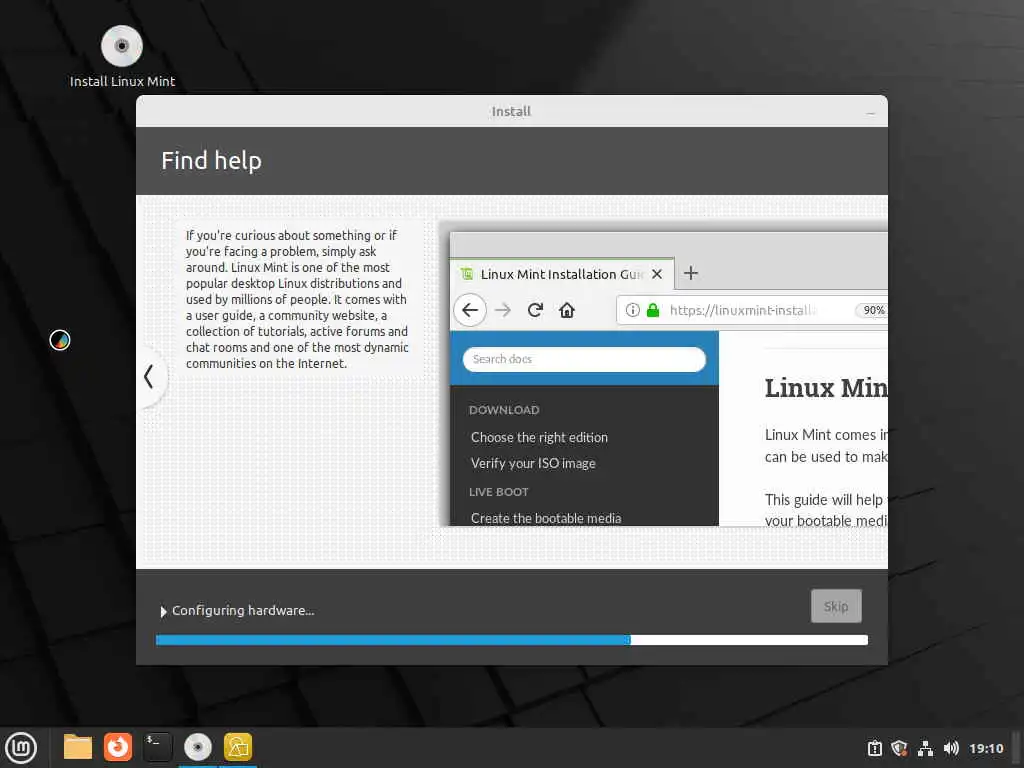The width and height of the screenshot is (1024, 768).
Task: Click Choose the right edition link
Action: coord(539,438)
